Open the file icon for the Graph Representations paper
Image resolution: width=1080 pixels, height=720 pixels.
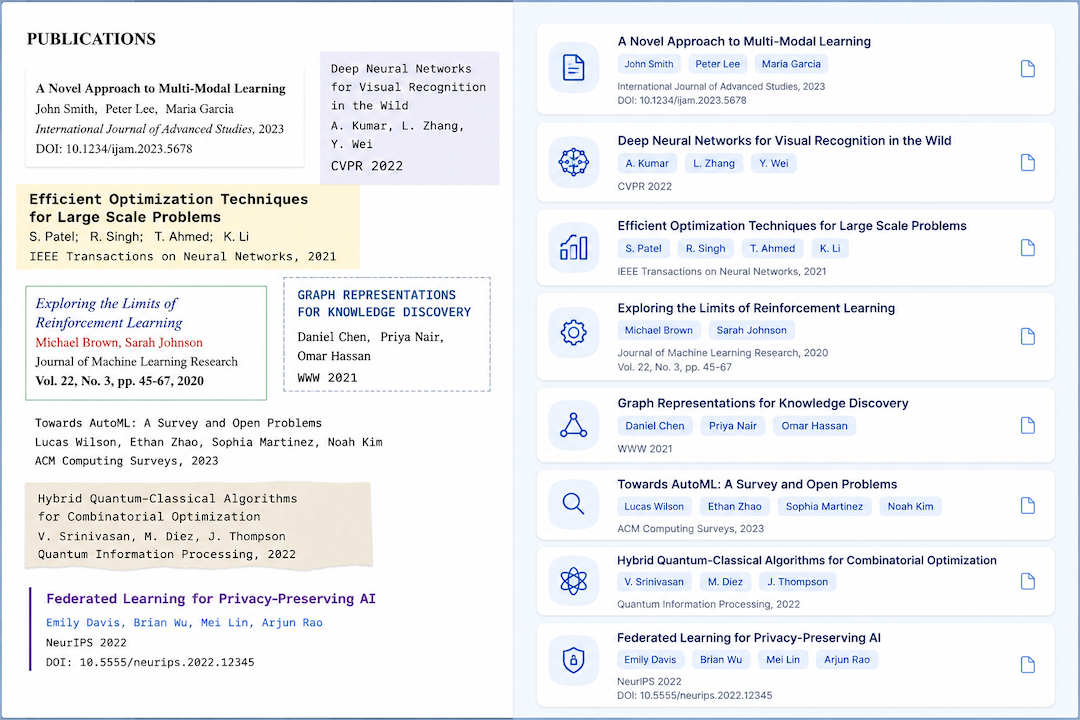point(1027,425)
